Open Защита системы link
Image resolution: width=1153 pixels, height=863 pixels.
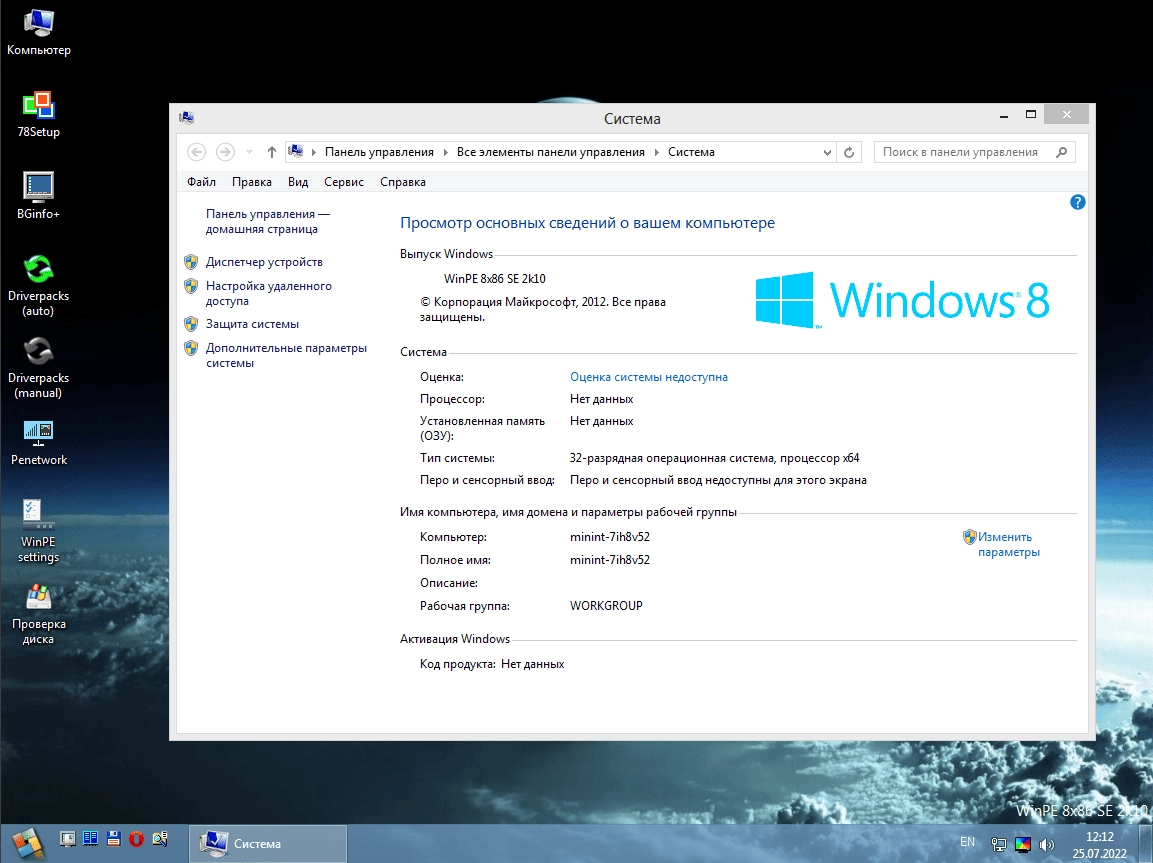coord(252,324)
